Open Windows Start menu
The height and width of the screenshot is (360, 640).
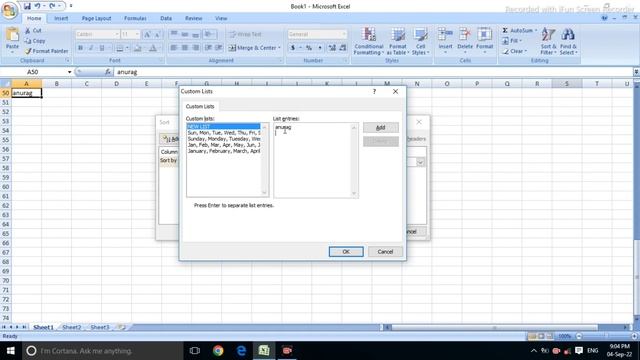(x=11, y=351)
